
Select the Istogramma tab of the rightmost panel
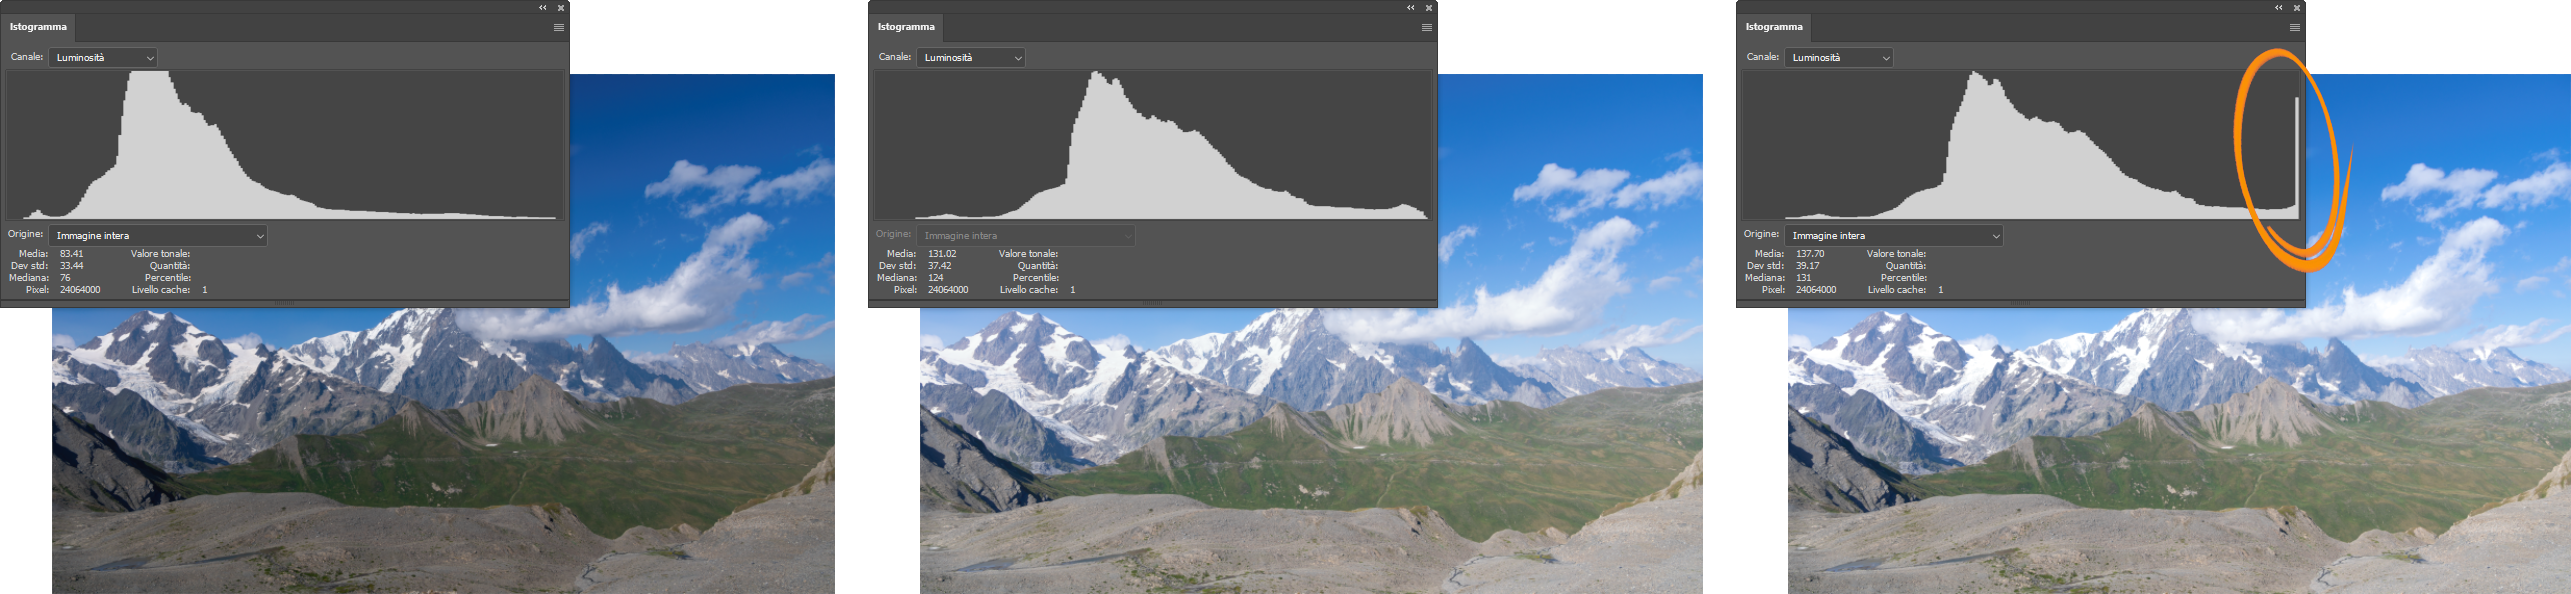pos(1774,27)
